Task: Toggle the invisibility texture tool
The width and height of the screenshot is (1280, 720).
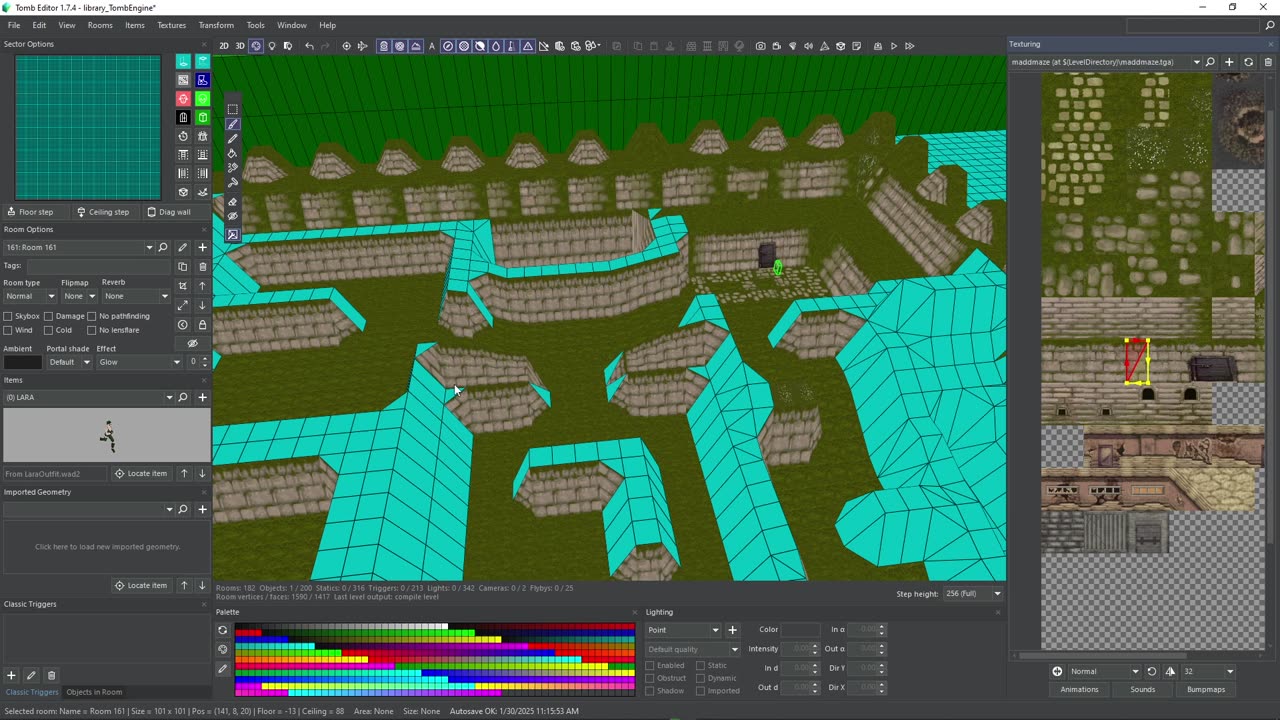Action: coord(232,216)
